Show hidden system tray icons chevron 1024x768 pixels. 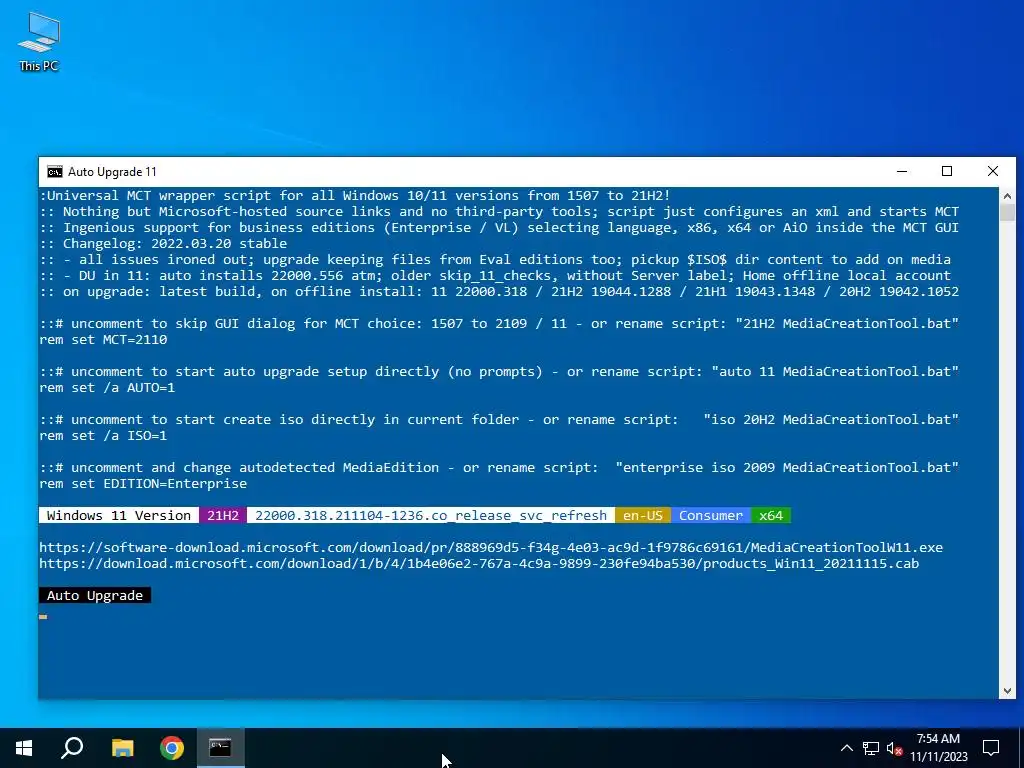pyautogui.click(x=846, y=748)
